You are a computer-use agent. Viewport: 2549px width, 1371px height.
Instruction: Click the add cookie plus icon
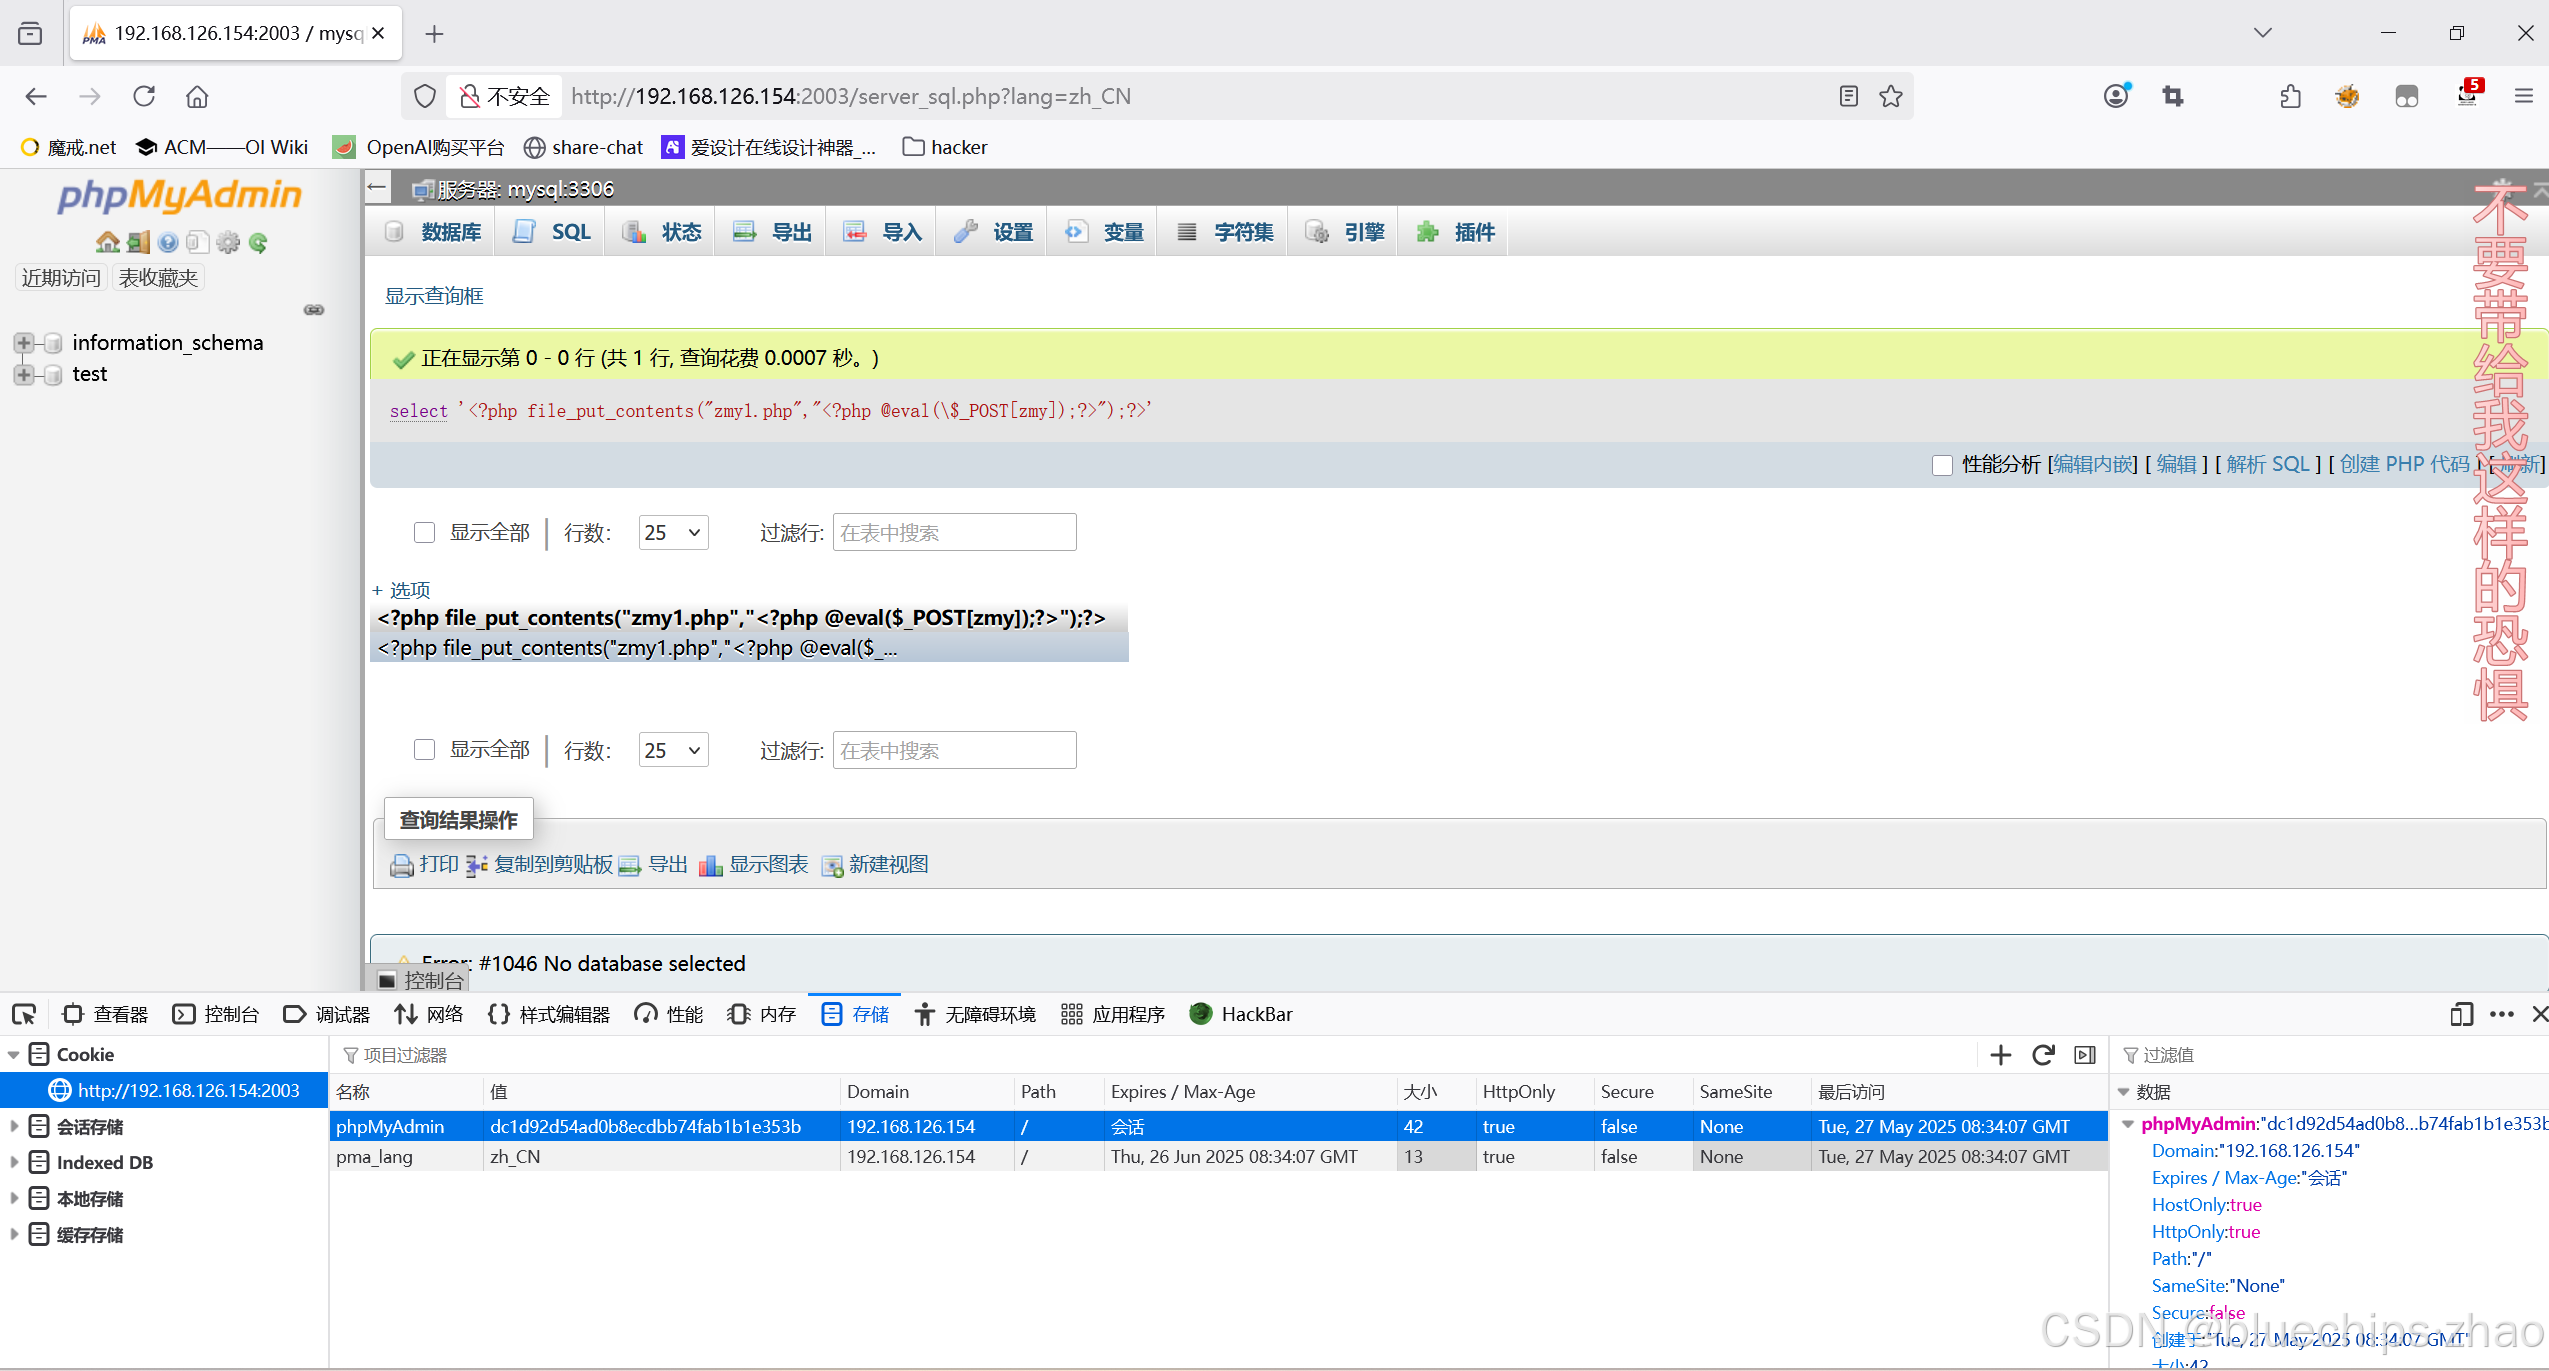click(x=2000, y=1055)
